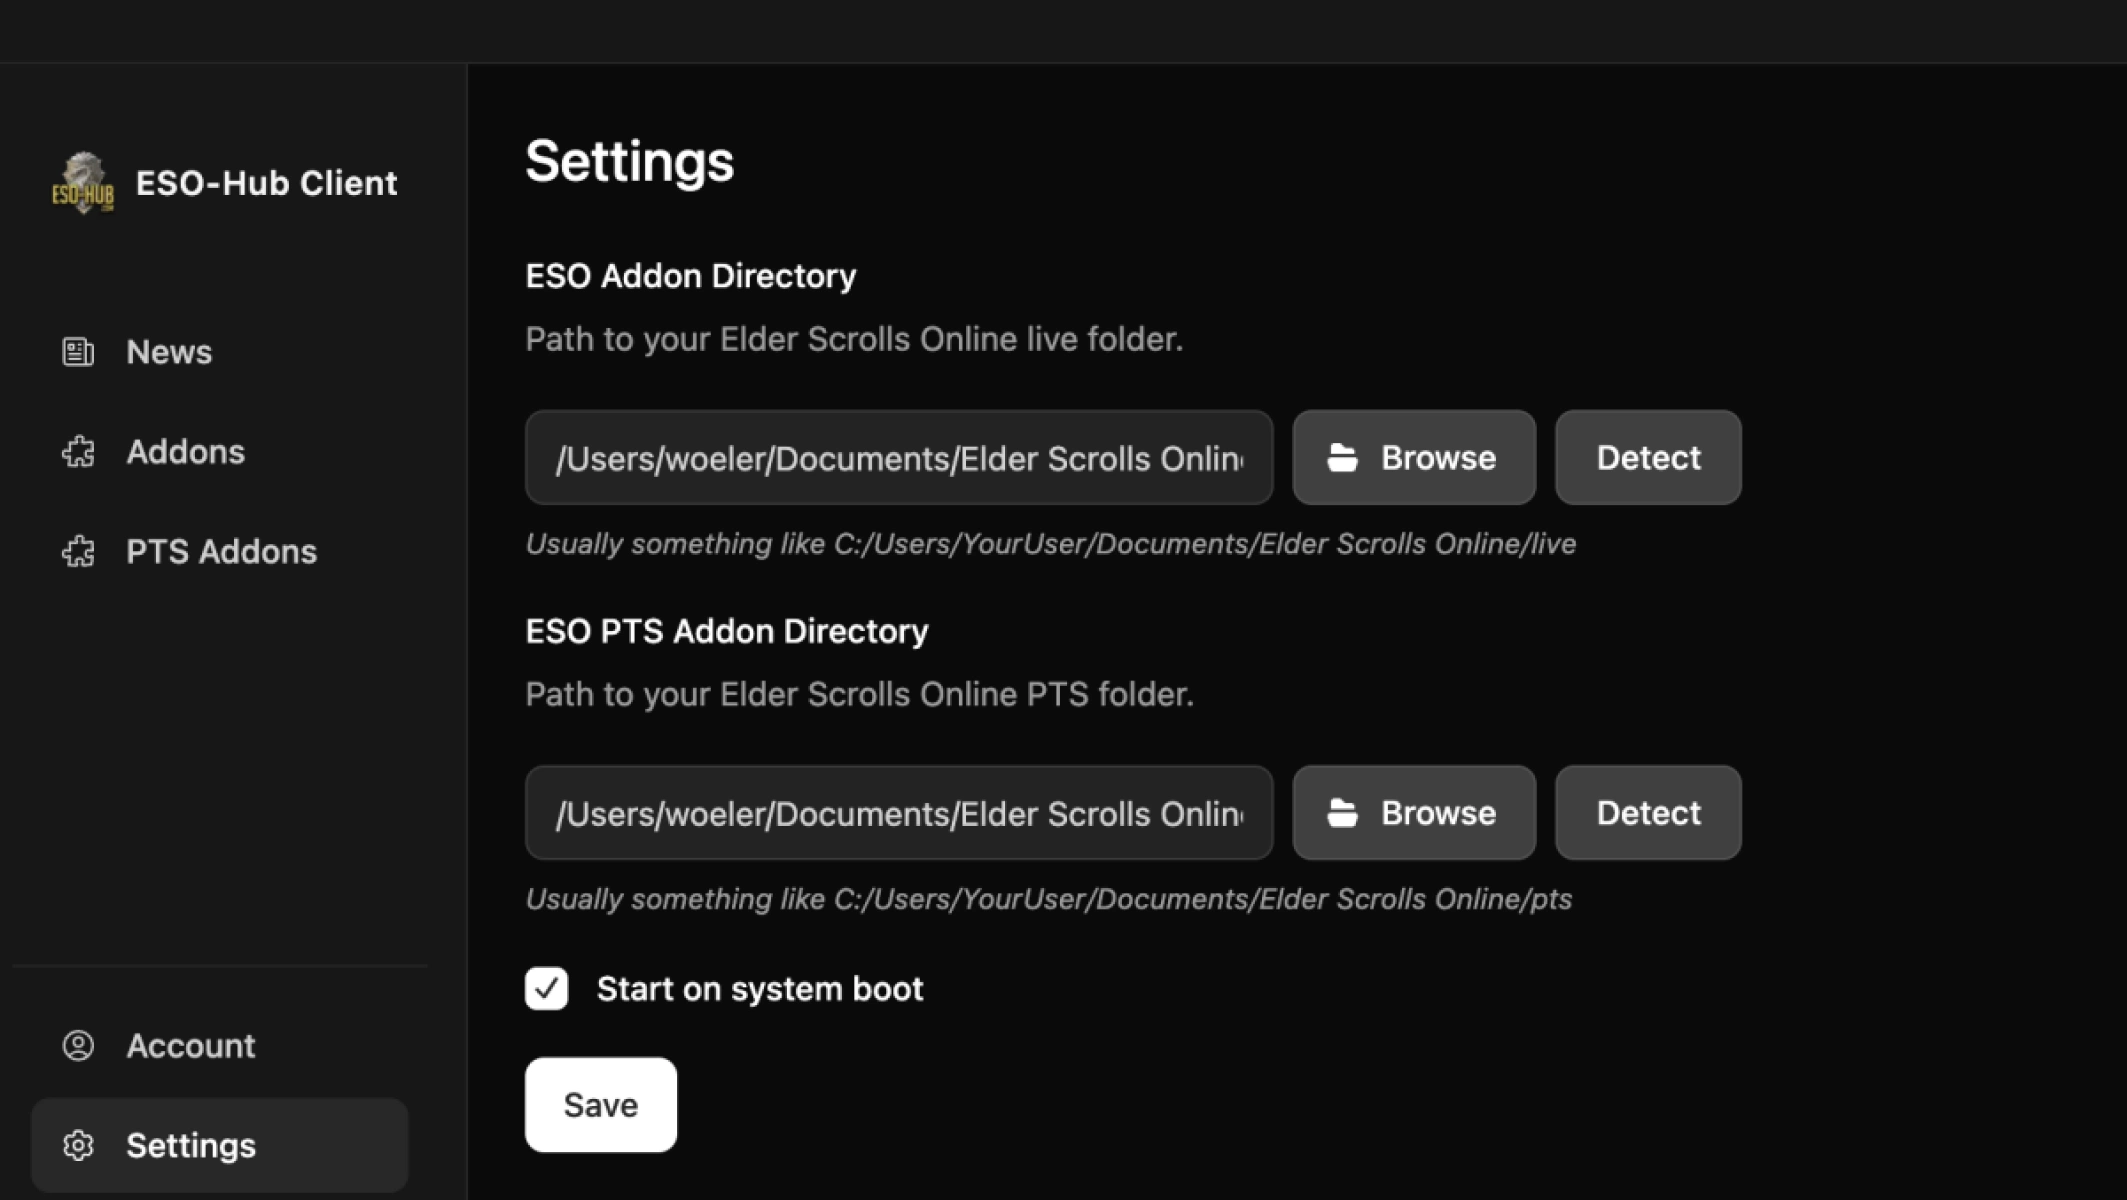Click the ESO-Hub logo icon
The image size is (2127, 1200).
point(83,183)
